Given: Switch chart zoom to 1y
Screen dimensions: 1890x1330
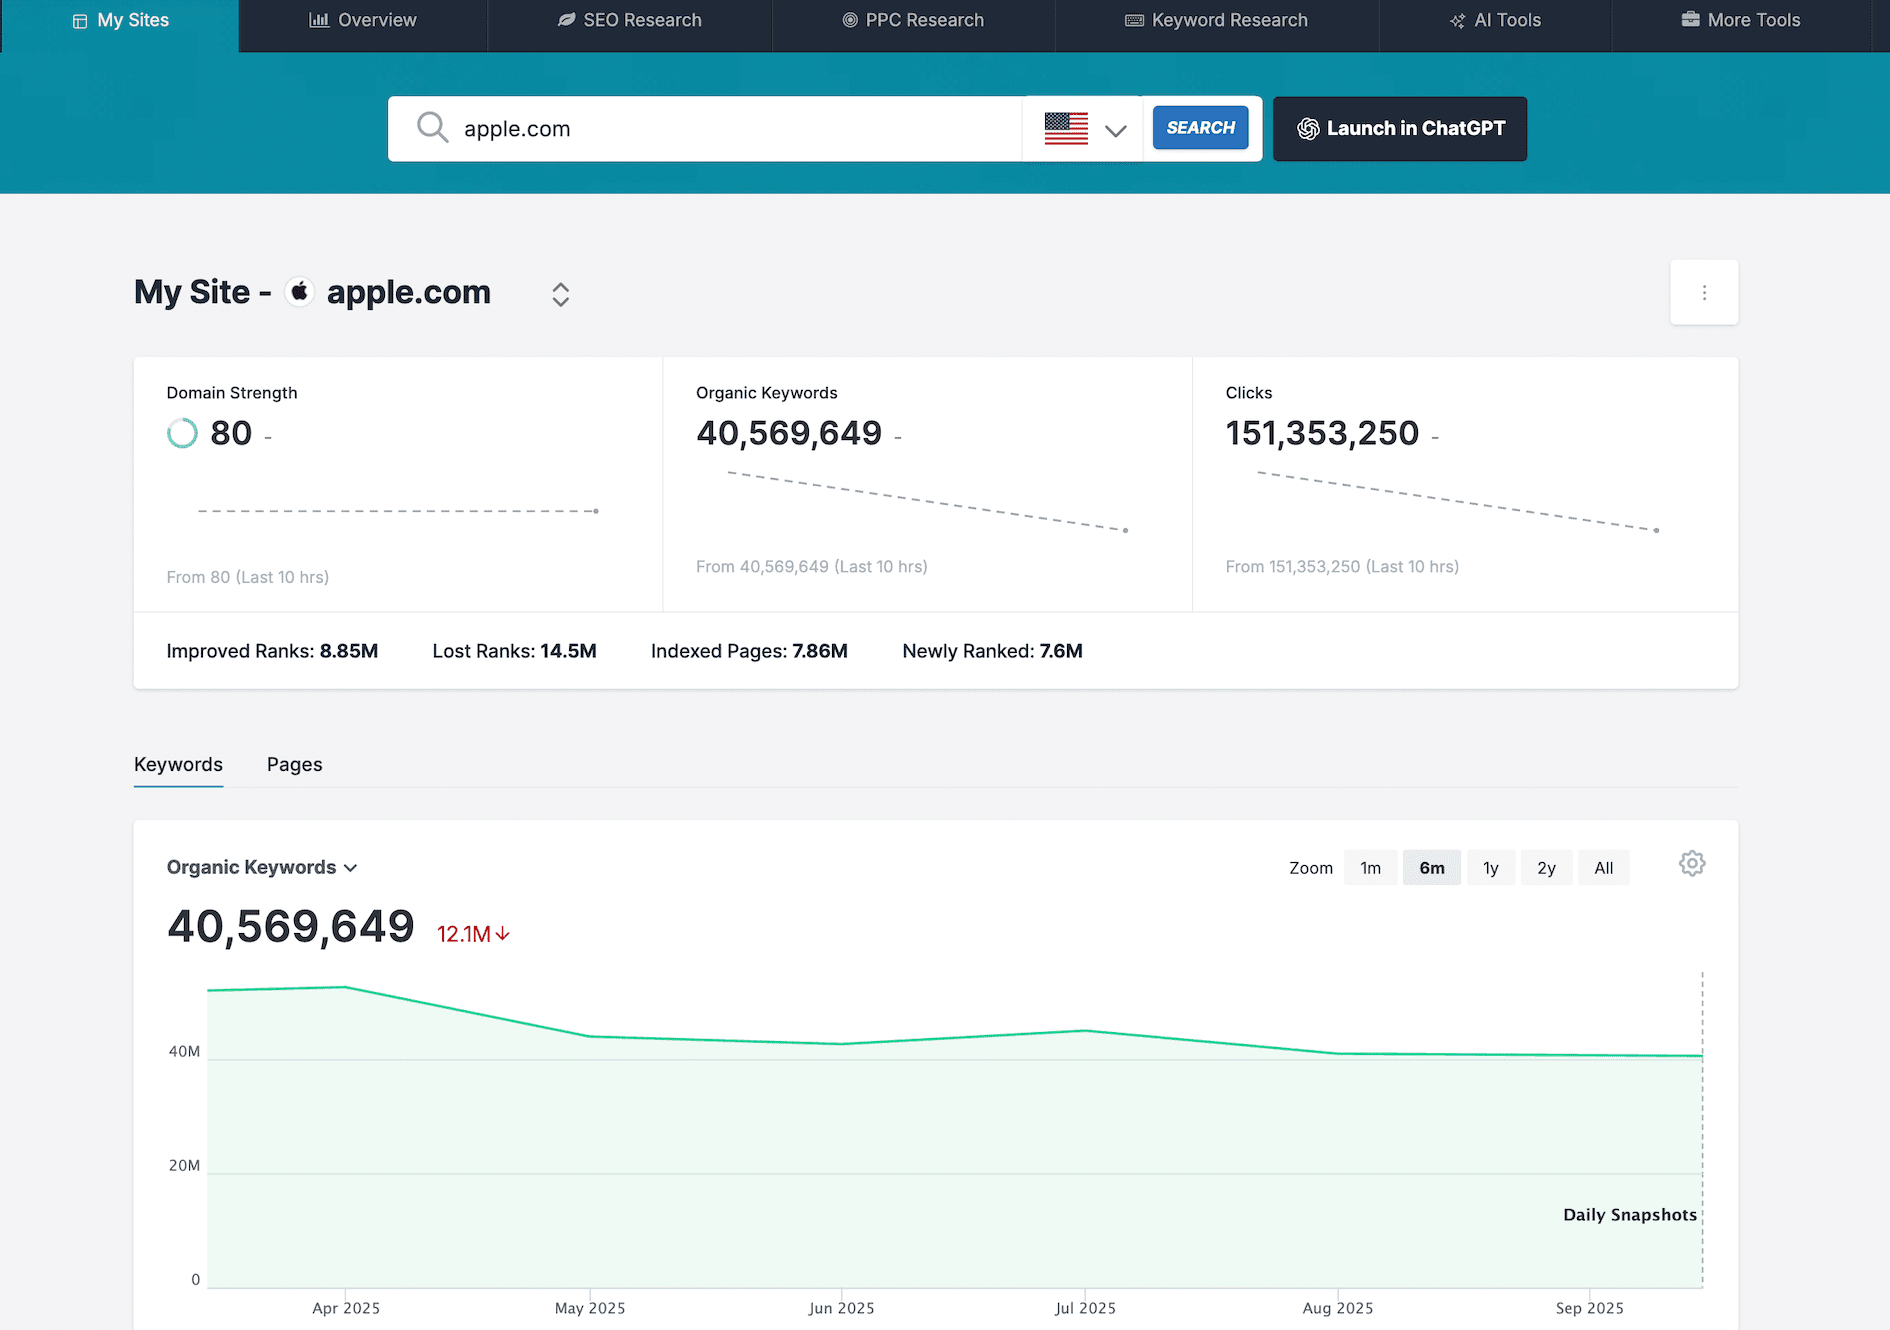Looking at the screenshot, I should click(x=1490, y=868).
